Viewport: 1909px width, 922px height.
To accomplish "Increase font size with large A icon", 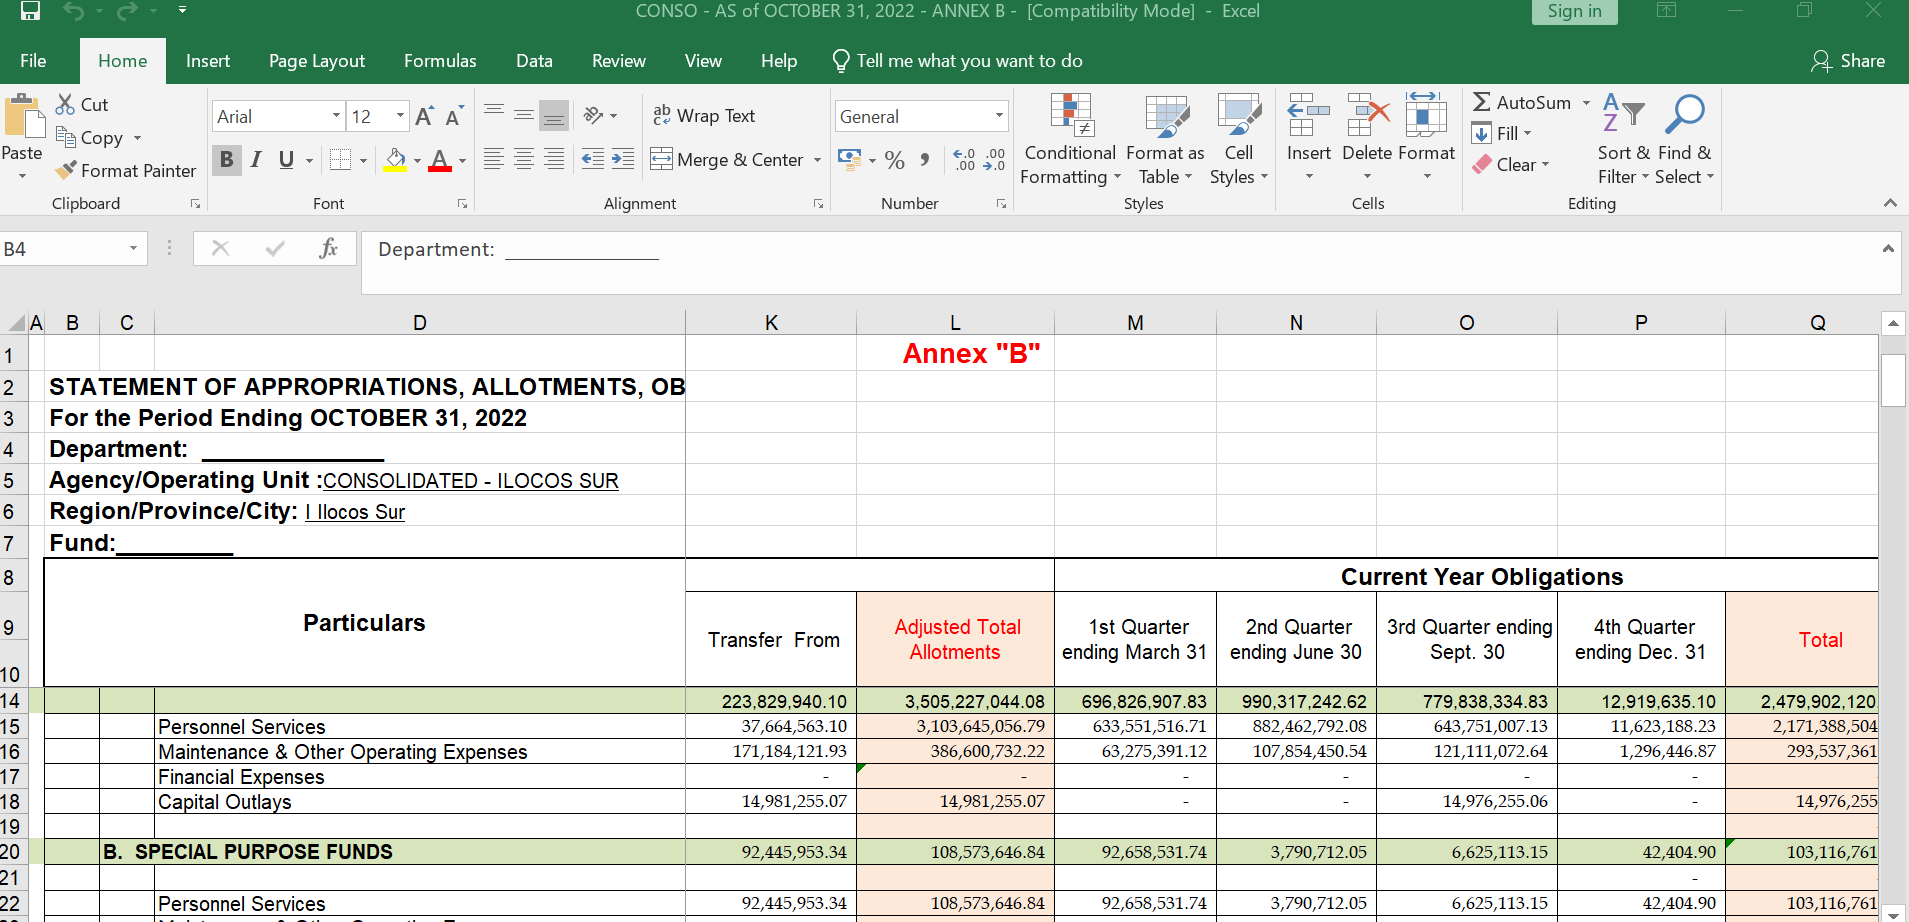I will tap(424, 117).
